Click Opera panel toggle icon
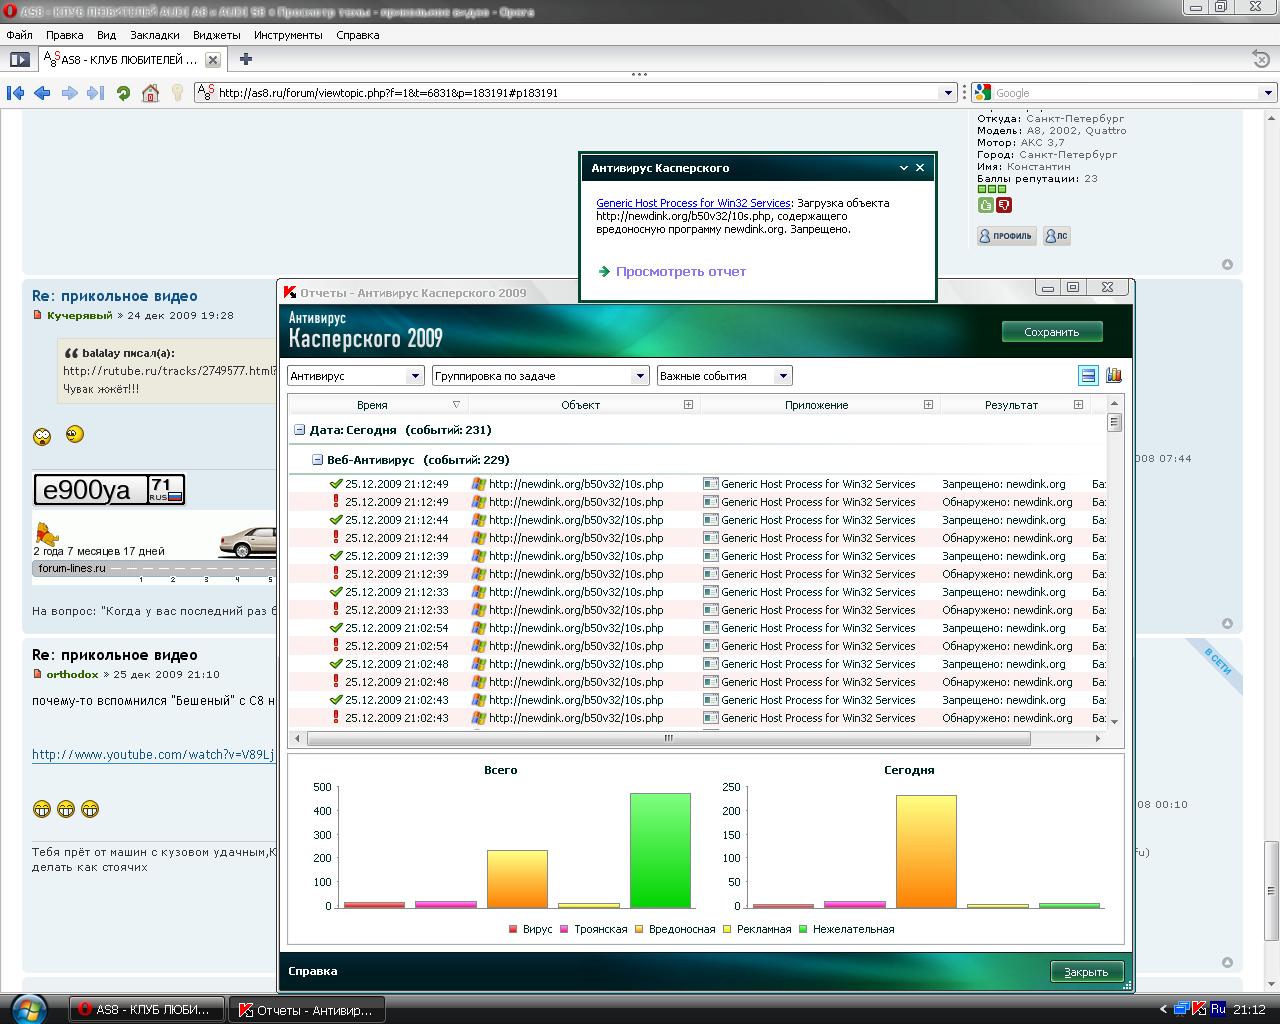Screen dimensions: 1280x1024 click(19, 59)
